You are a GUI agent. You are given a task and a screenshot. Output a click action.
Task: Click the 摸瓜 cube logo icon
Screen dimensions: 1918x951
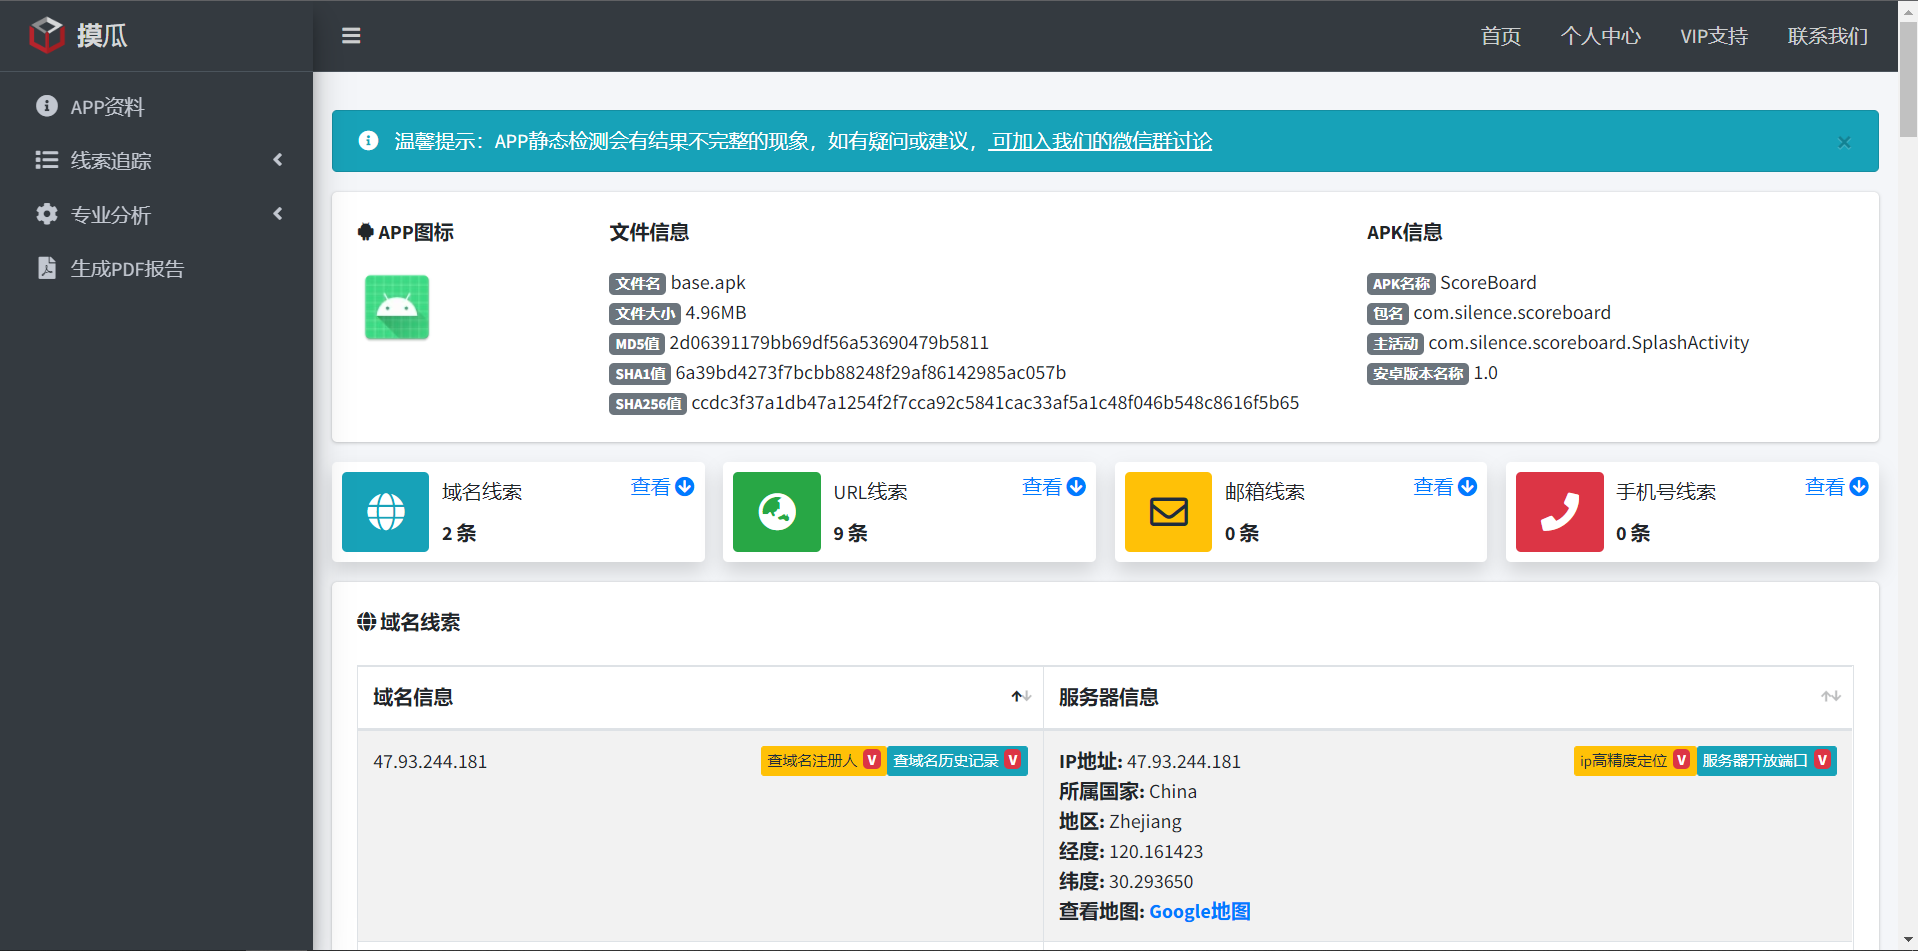(x=47, y=35)
